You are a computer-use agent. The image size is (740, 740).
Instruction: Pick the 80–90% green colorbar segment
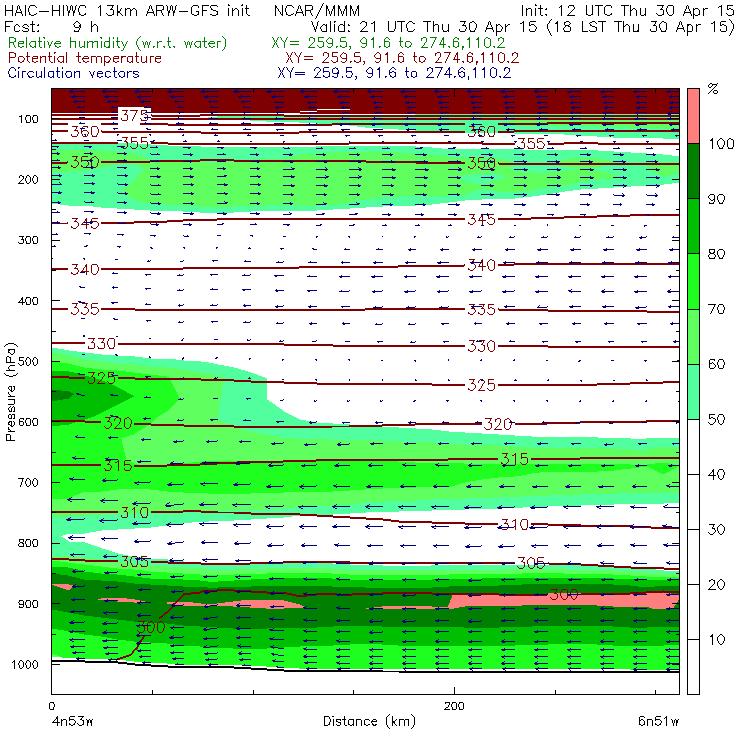pos(693,226)
